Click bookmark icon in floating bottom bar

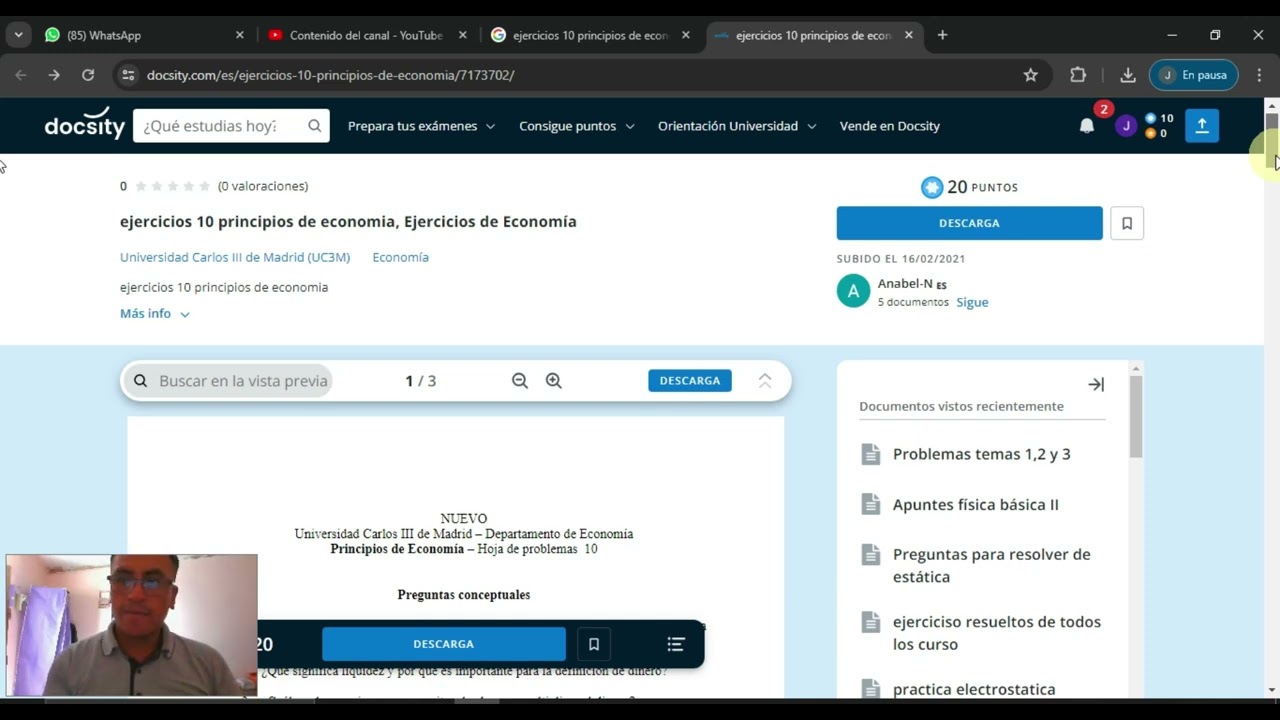point(594,644)
